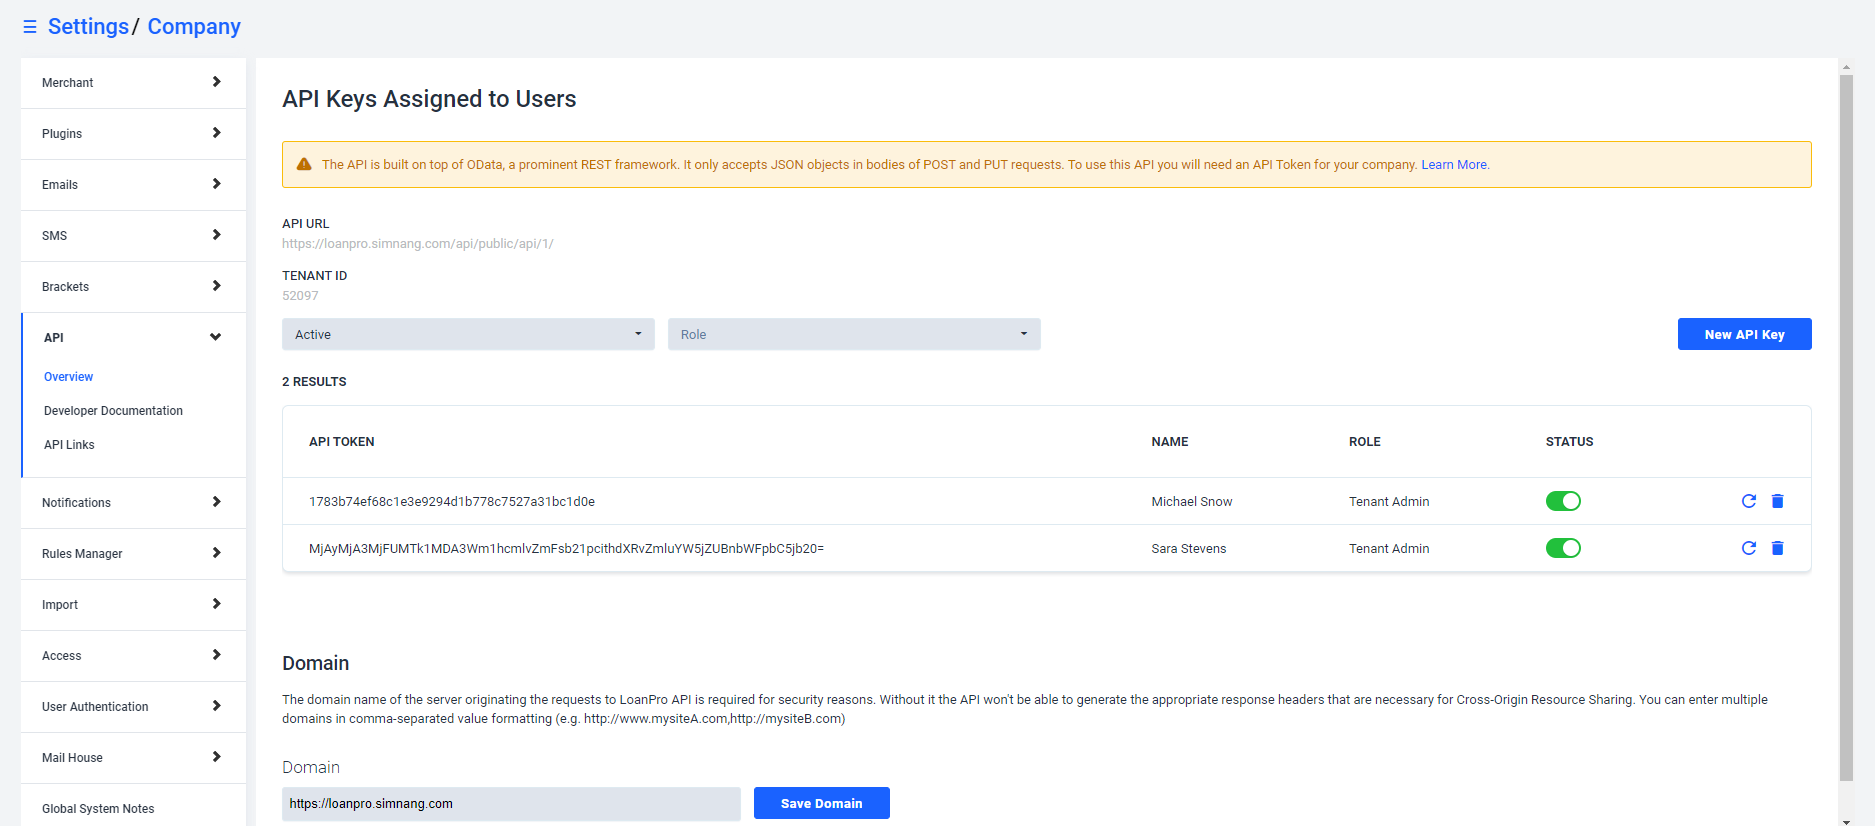Image resolution: width=1875 pixels, height=826 pixels.
Task: Open the Active status filter dropdown
Action: 468,334
